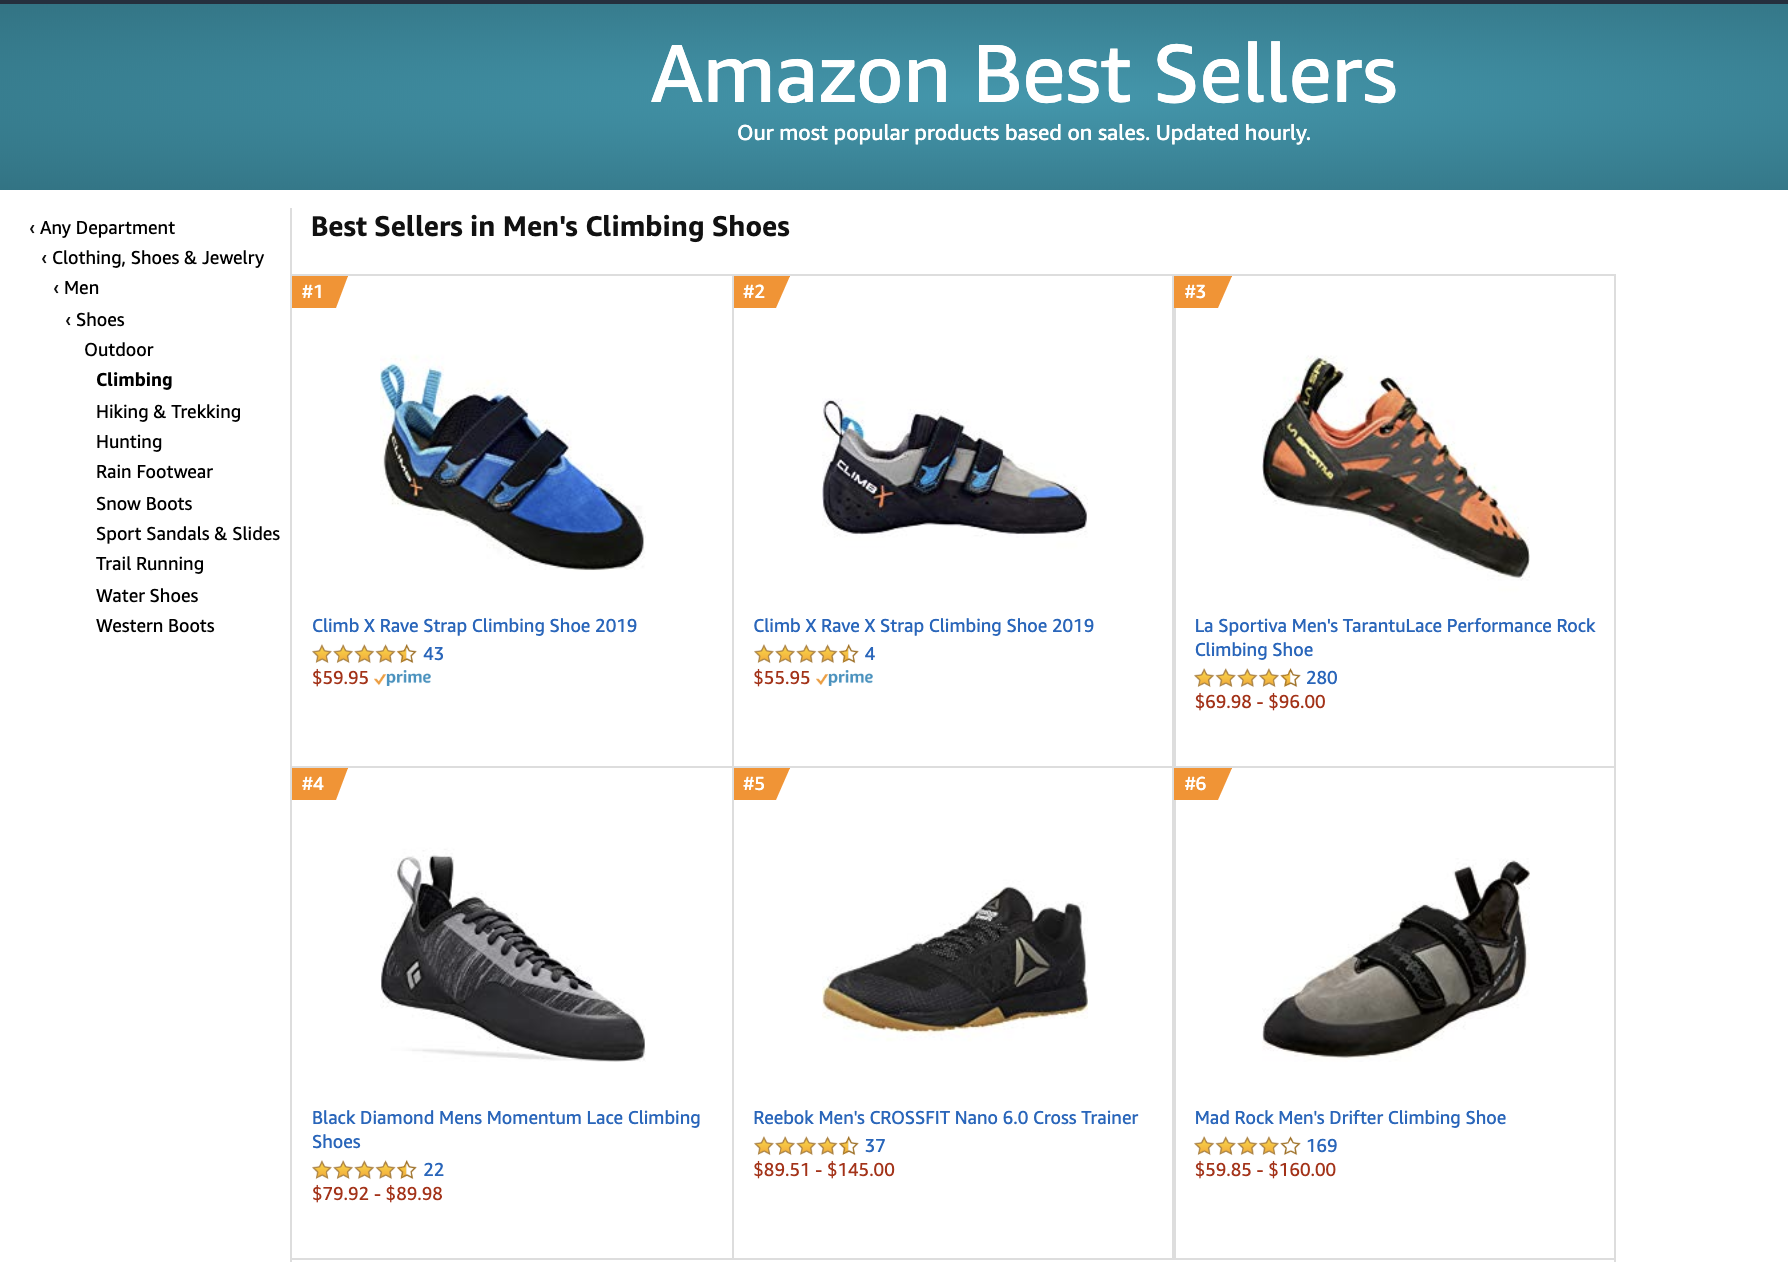The image size is (1788, 1262).
Task: Open Black Diamond Mens Momentum Lace title link
Action: 506,1130
